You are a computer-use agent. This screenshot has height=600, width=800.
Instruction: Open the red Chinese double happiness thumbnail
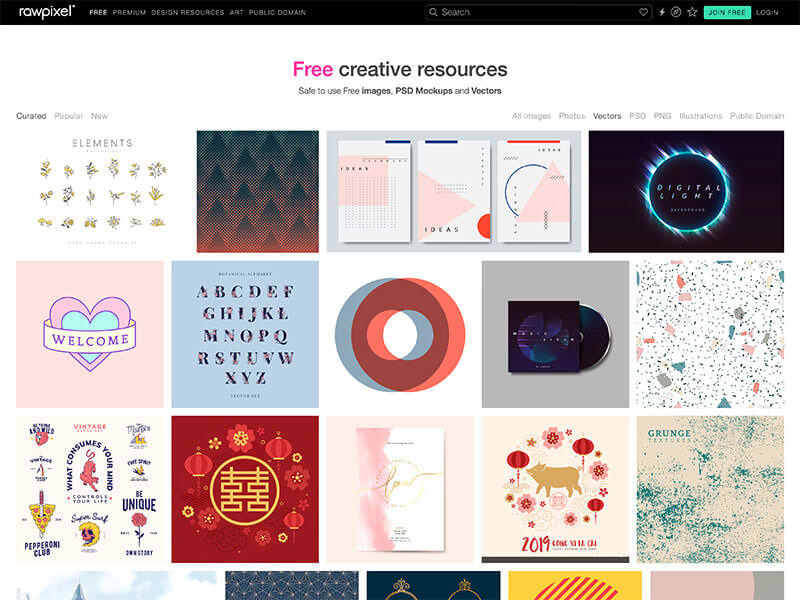pyautogui.click(x=245, y=489)
